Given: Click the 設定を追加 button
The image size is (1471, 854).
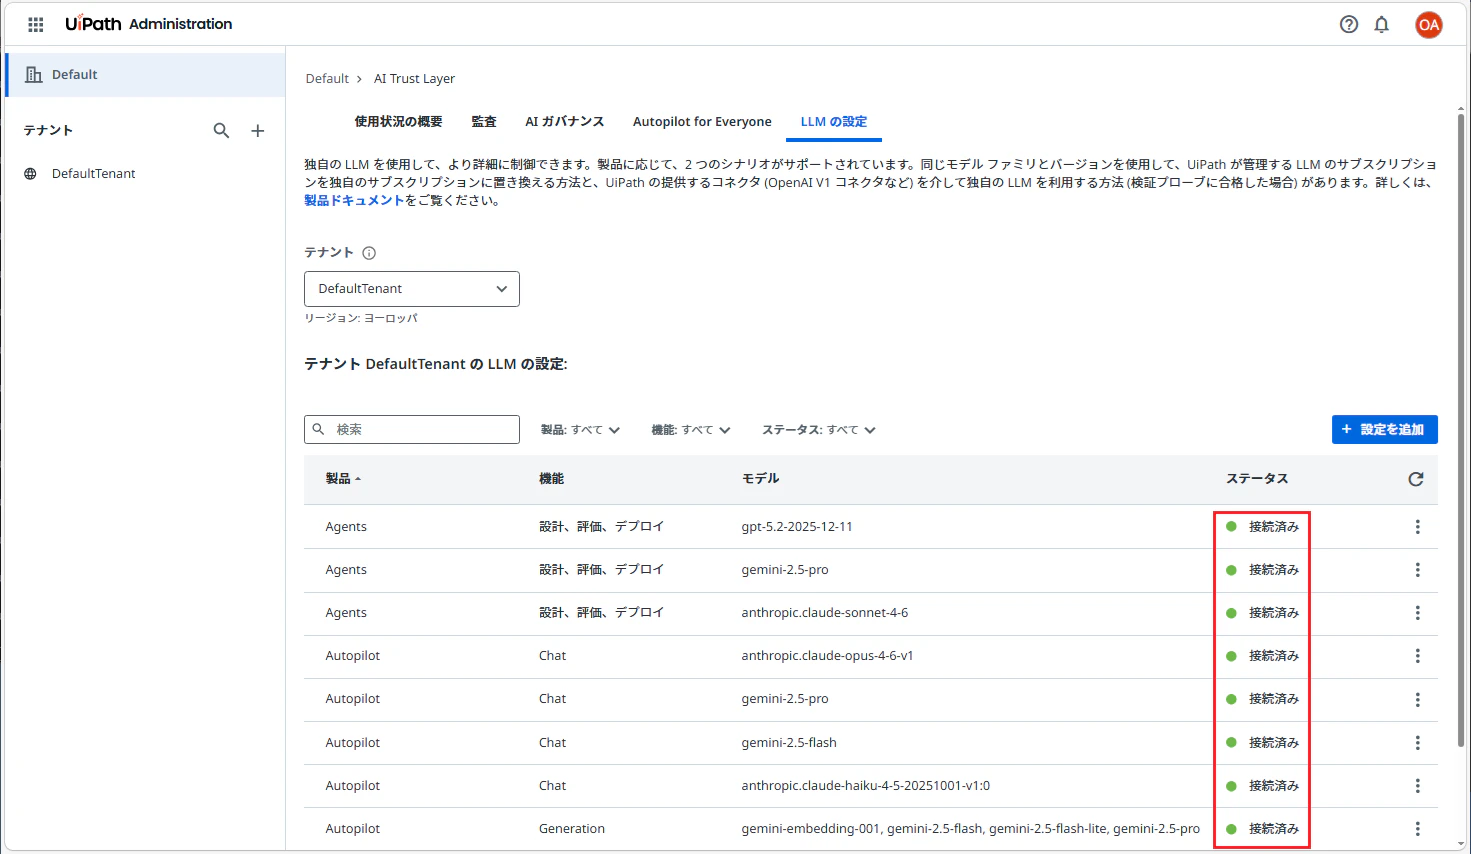Looking at the screenshot, I should click(1384, 430).
